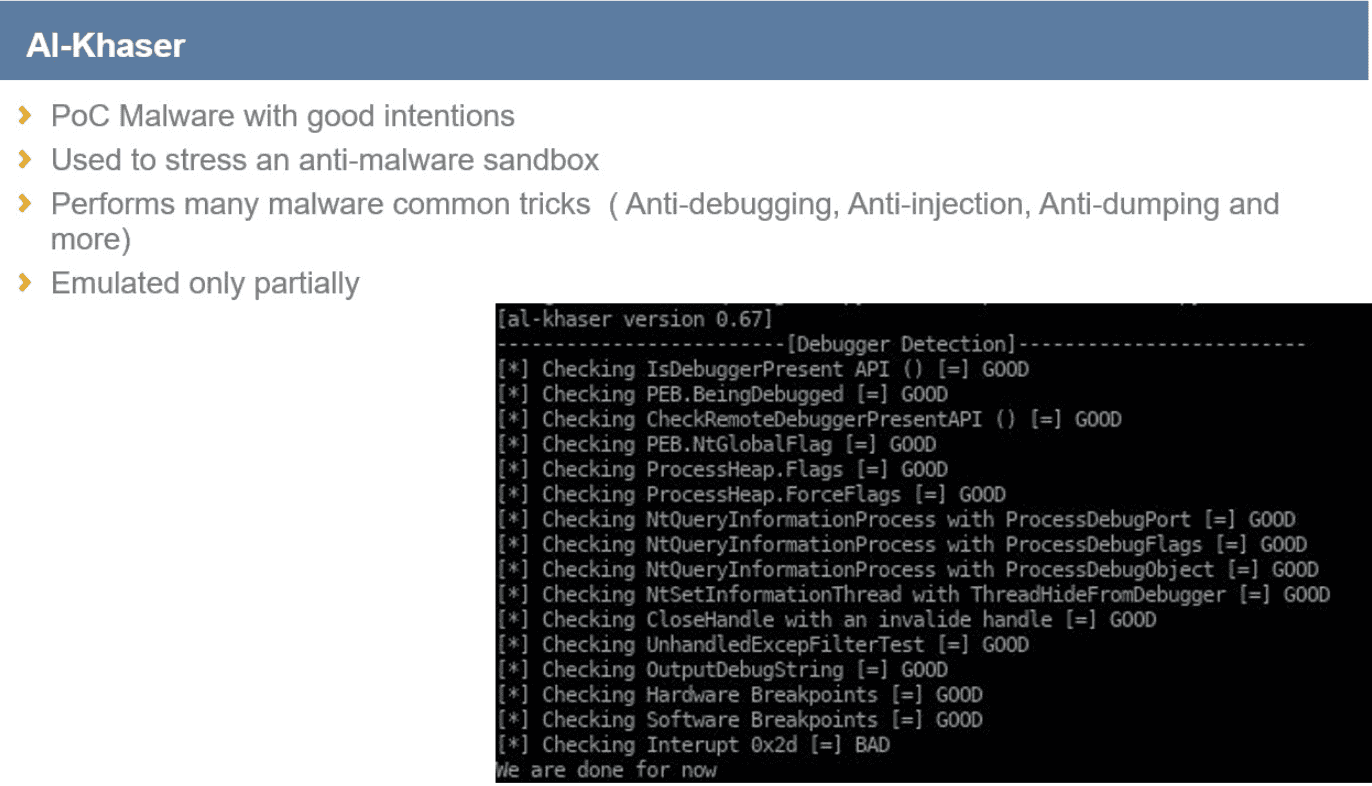The width and height of the screenshot is (1372, 786).
Task: Click the "Checking PEB.NtGlobalFlag" terminal line
Action: 716,444
